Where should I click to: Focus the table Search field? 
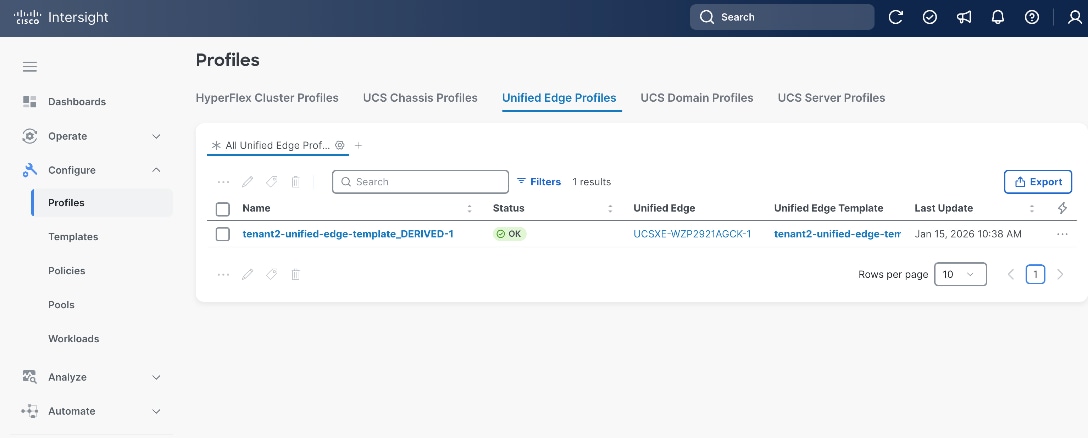click(420, 182)
